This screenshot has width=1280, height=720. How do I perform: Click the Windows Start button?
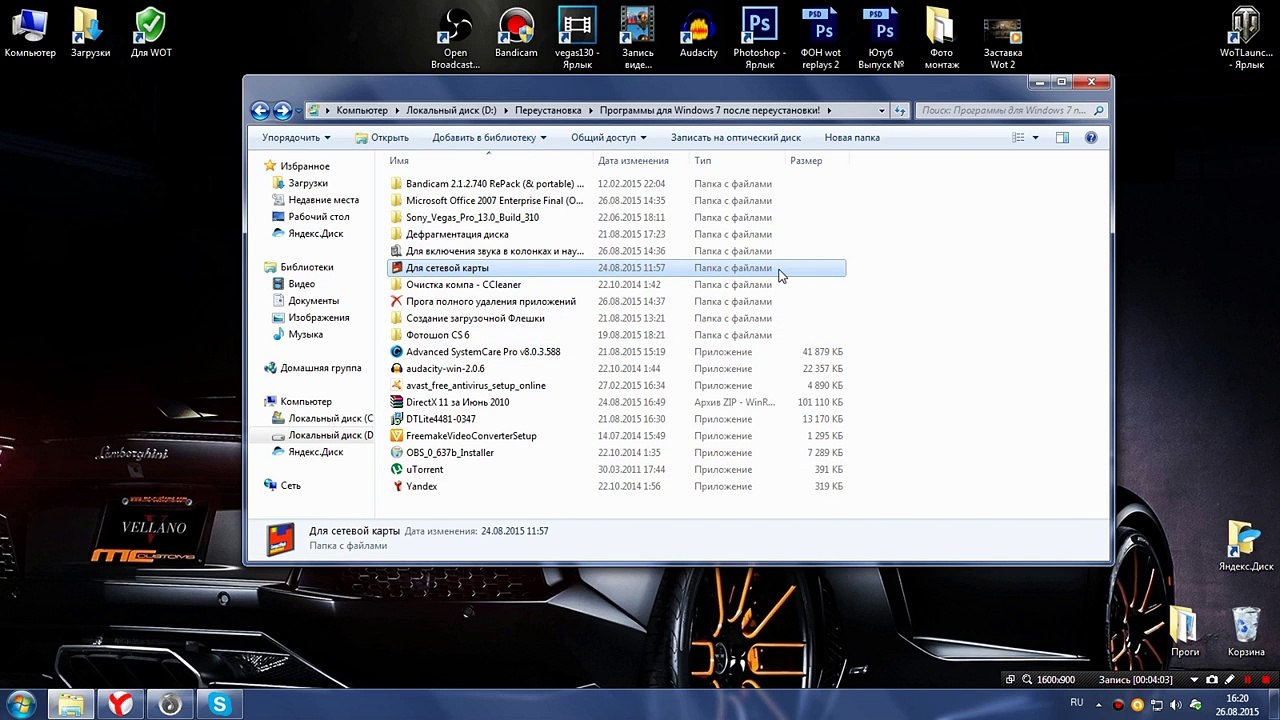pos(21,704)
